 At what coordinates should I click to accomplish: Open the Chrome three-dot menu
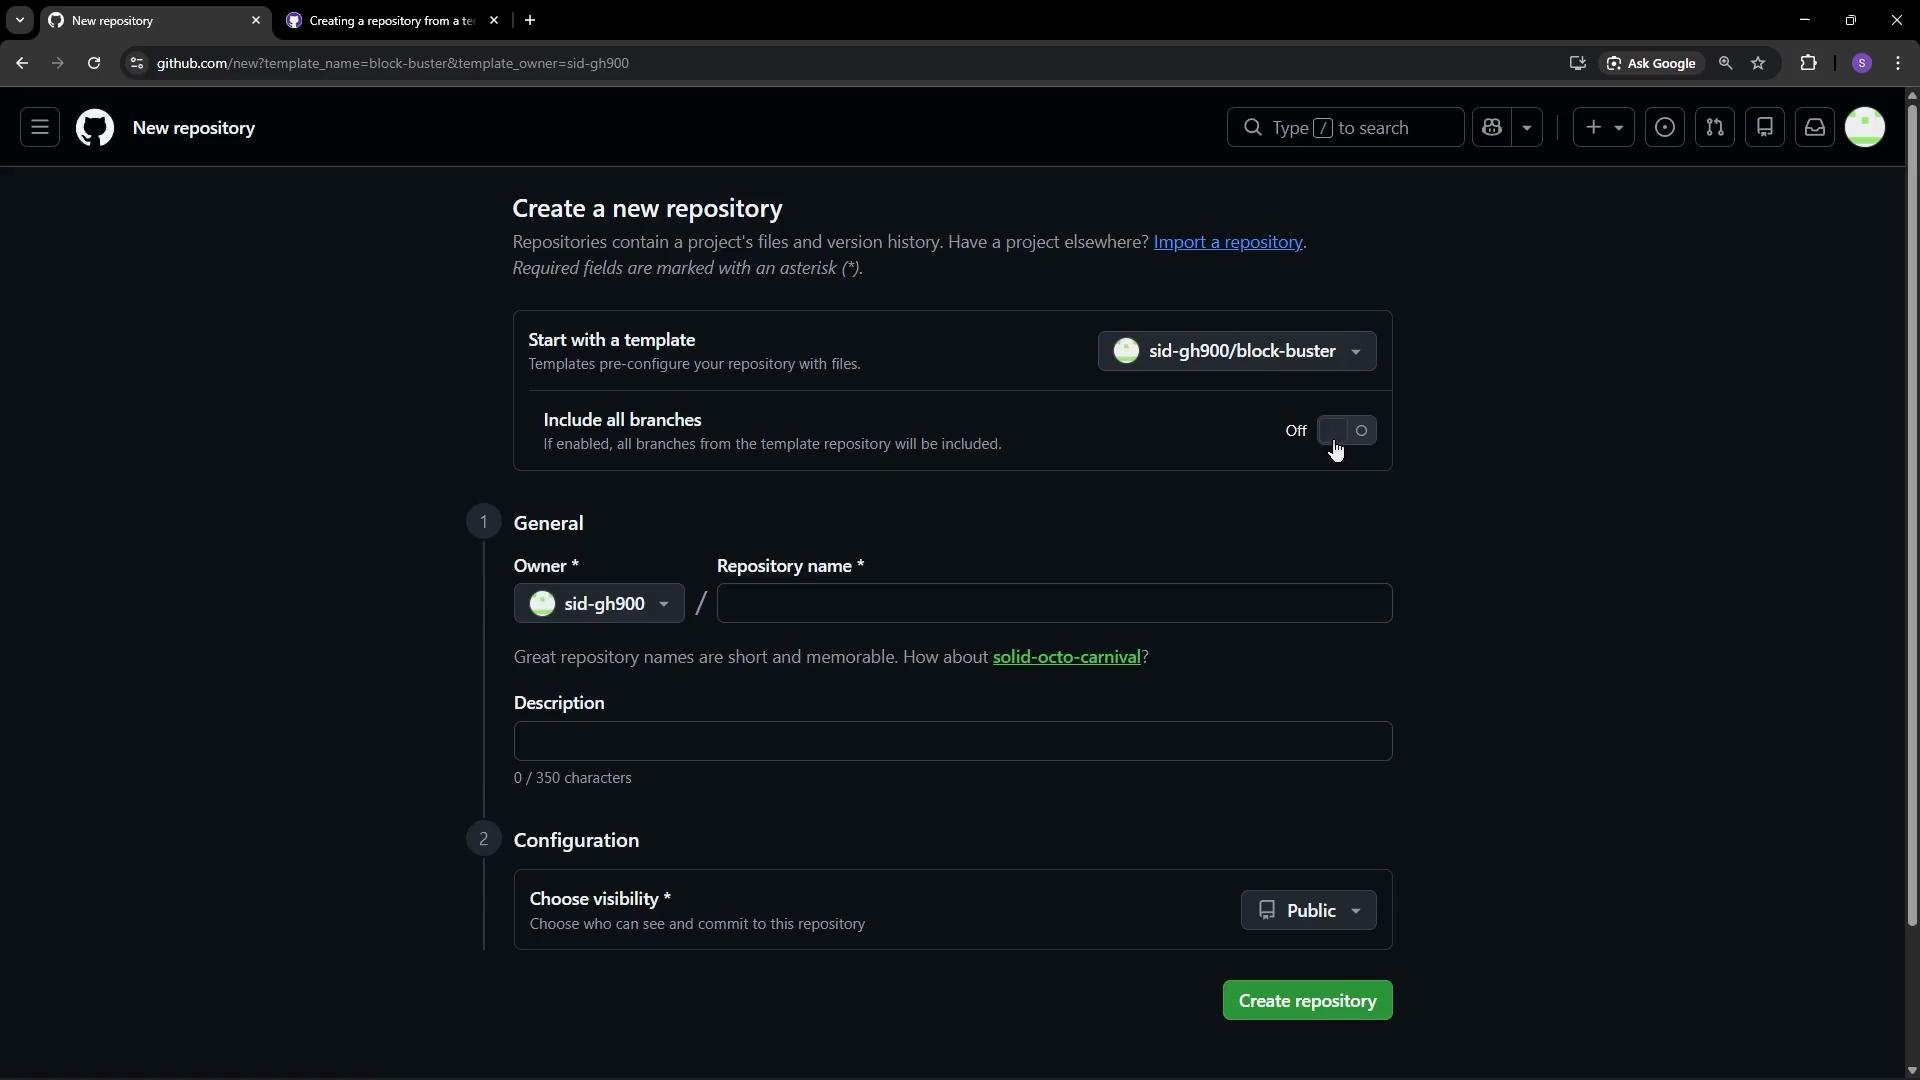pos(1898,63)
